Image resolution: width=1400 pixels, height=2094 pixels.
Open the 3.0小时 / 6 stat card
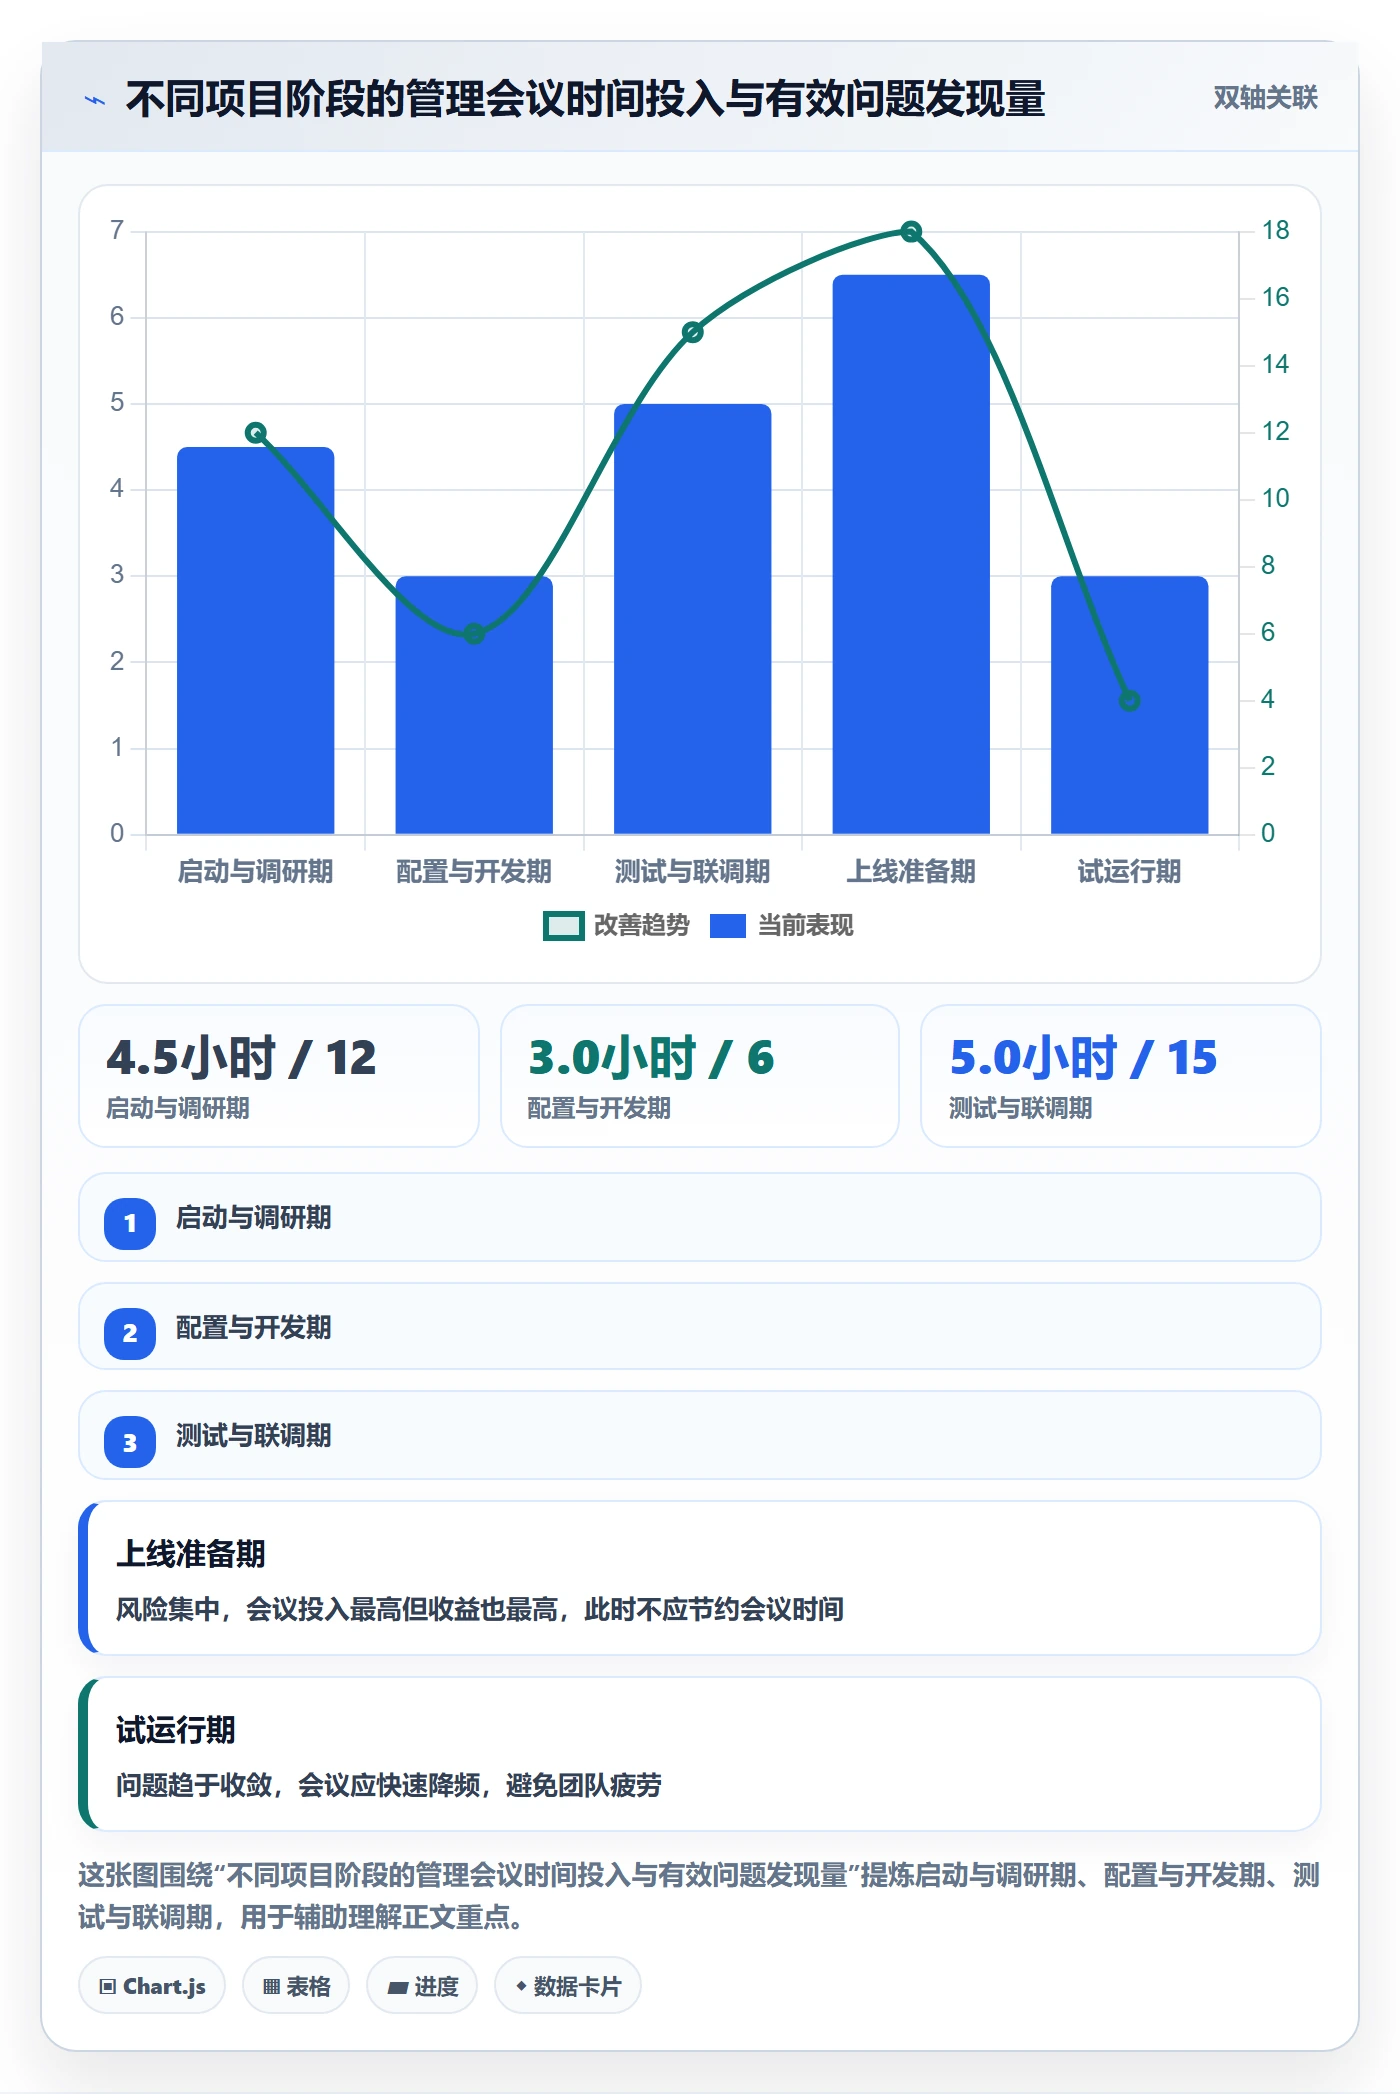pos(700,1076)
